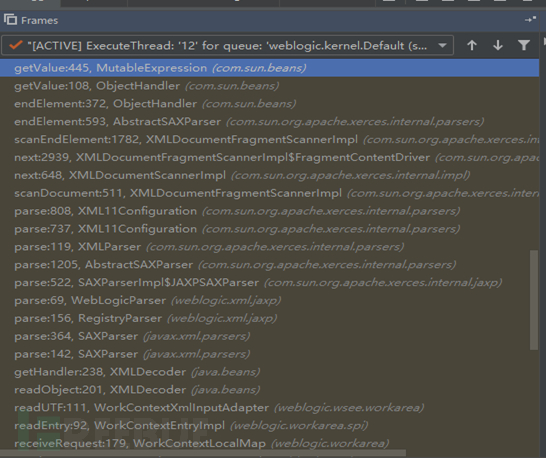Image resolution: width=546 pixels, height=458 pixels.
Task: Click the vertical scrollbar thumb in frames list
Action: point(534,300)
